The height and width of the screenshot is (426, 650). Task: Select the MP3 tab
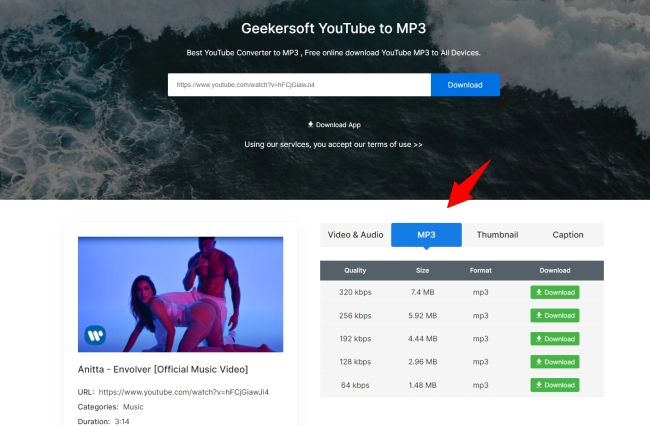[x=426, y=235]
